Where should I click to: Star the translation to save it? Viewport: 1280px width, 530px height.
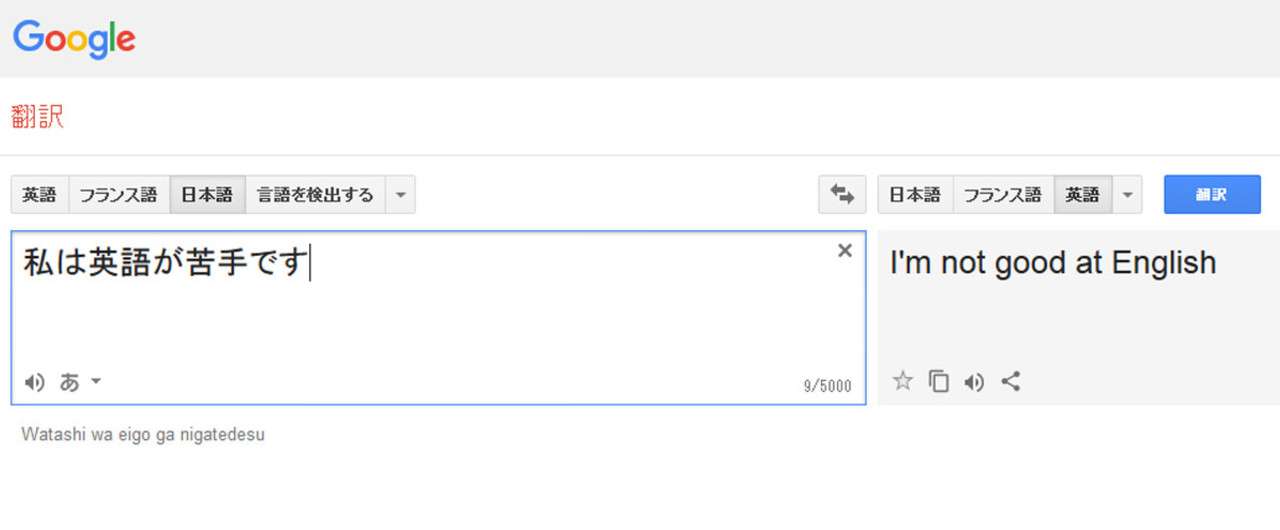[x=903, y=381]
